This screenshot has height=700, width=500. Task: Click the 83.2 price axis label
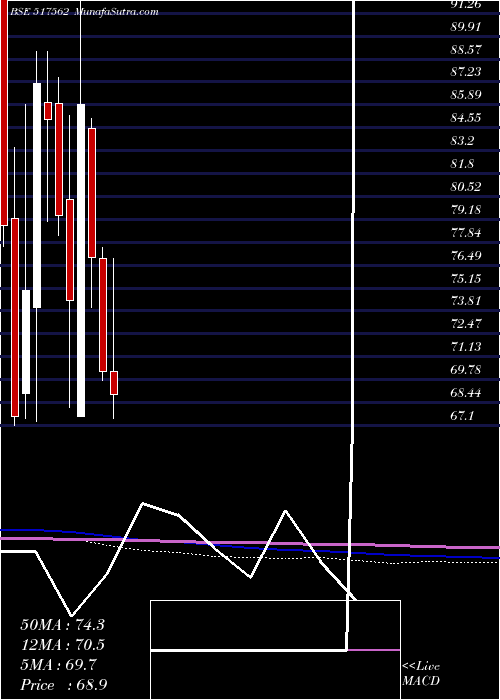pos(462,141)
